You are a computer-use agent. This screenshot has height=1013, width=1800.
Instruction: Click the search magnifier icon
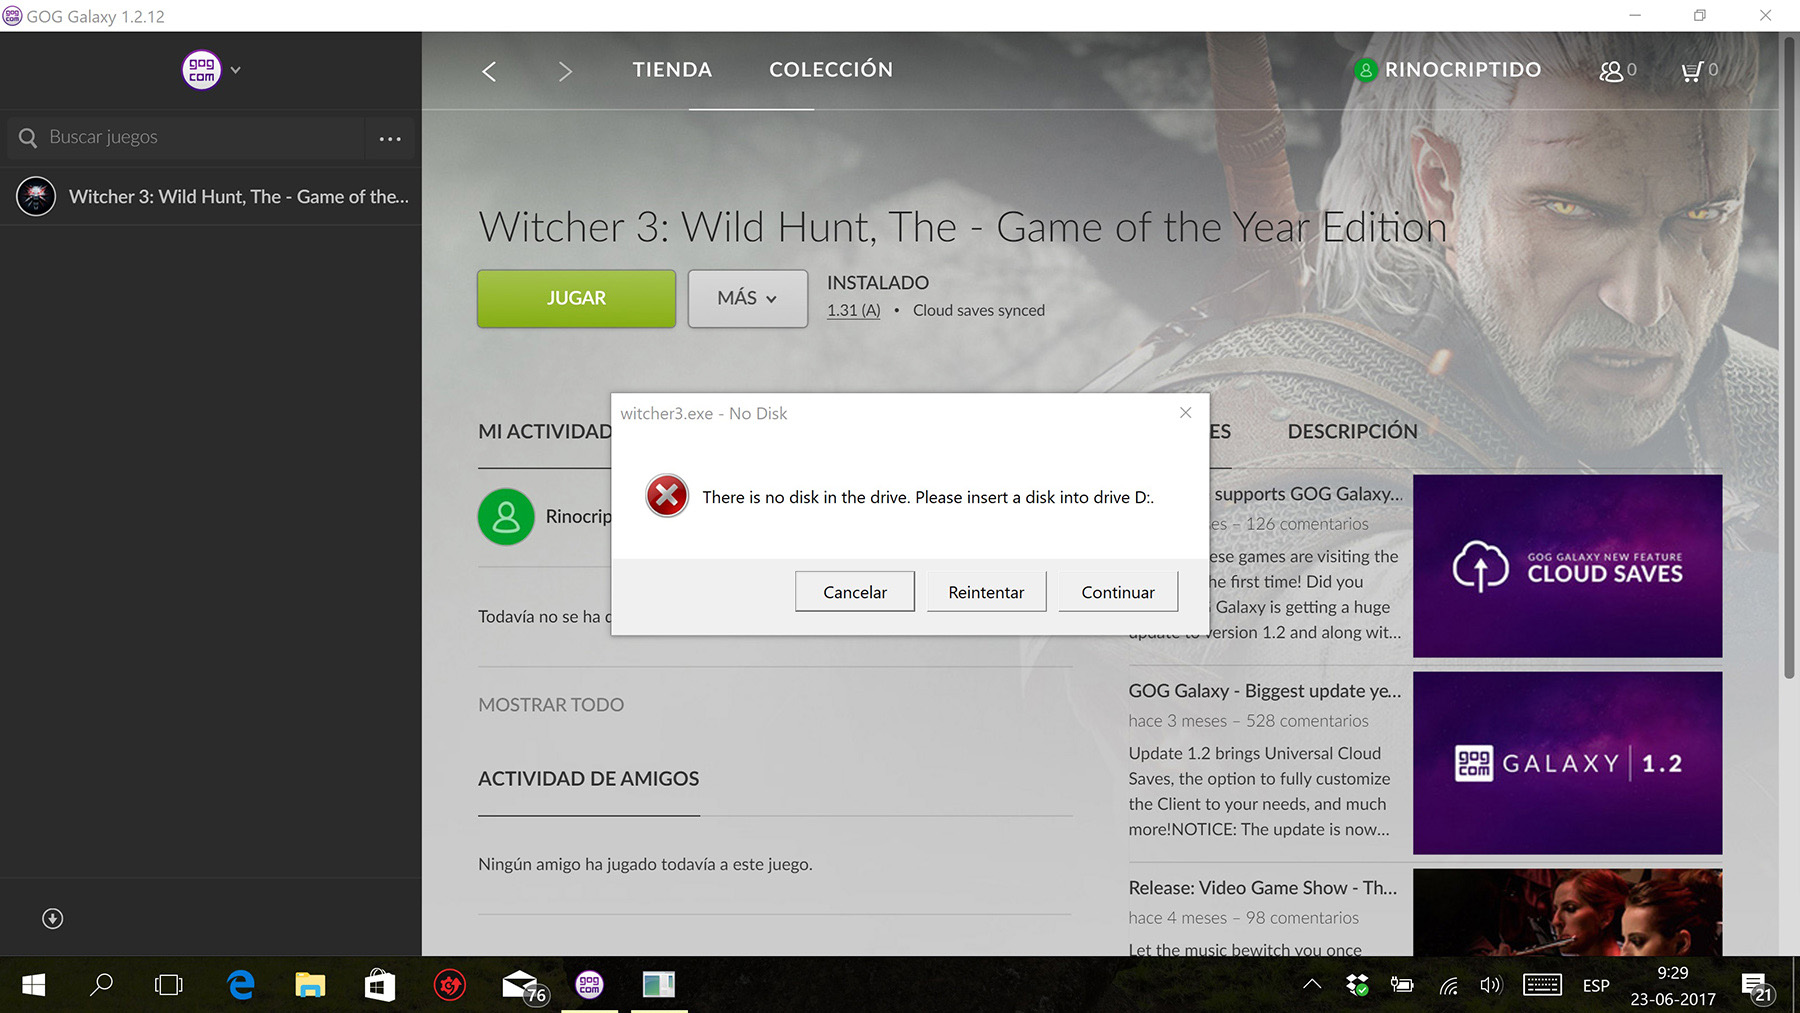coord(27,138)
